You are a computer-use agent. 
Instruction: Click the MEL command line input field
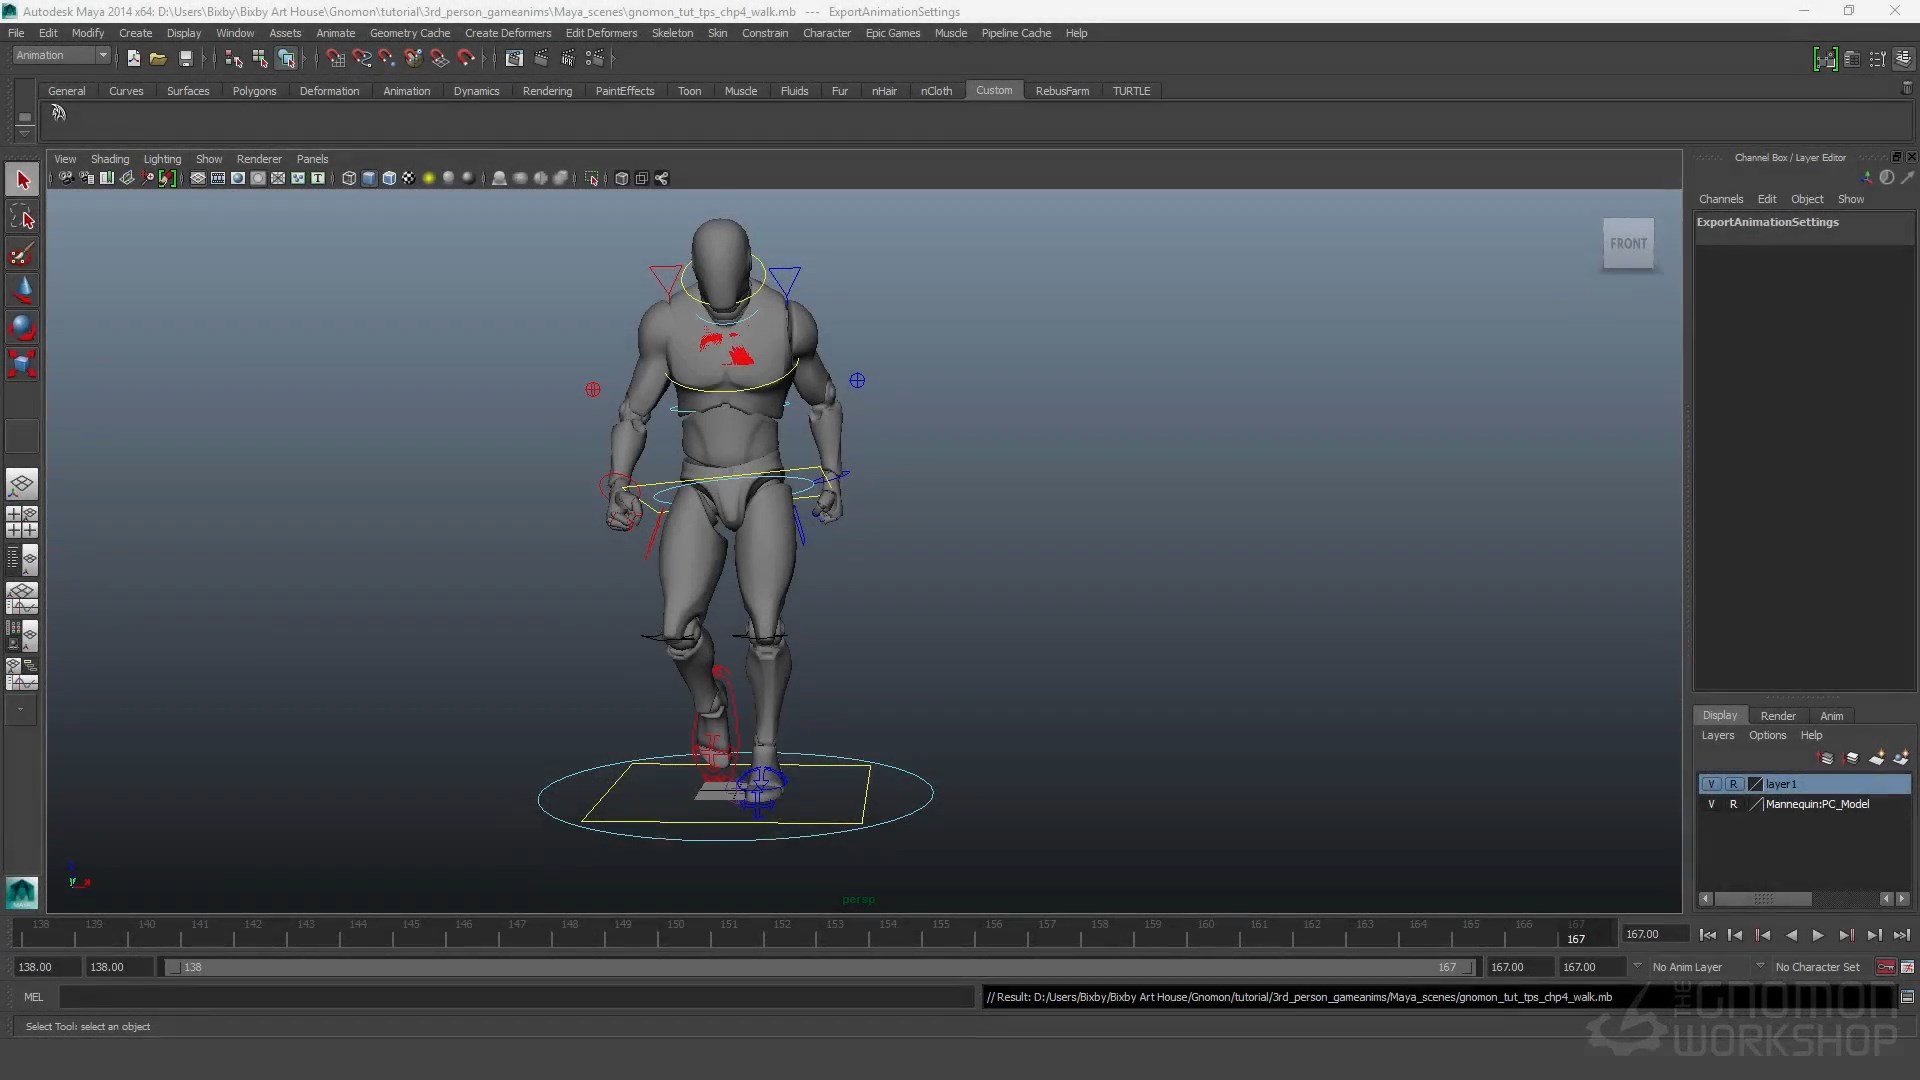click(515, 997)
